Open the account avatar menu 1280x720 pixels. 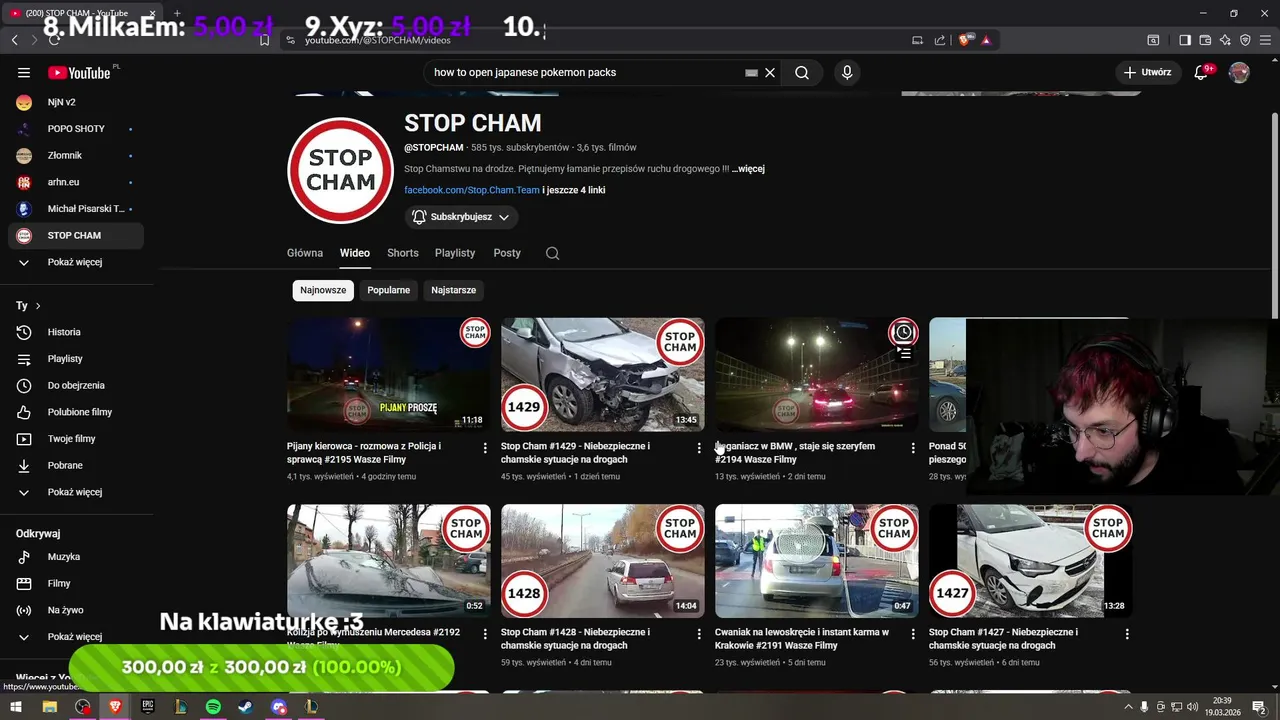tap(1239, 72)
